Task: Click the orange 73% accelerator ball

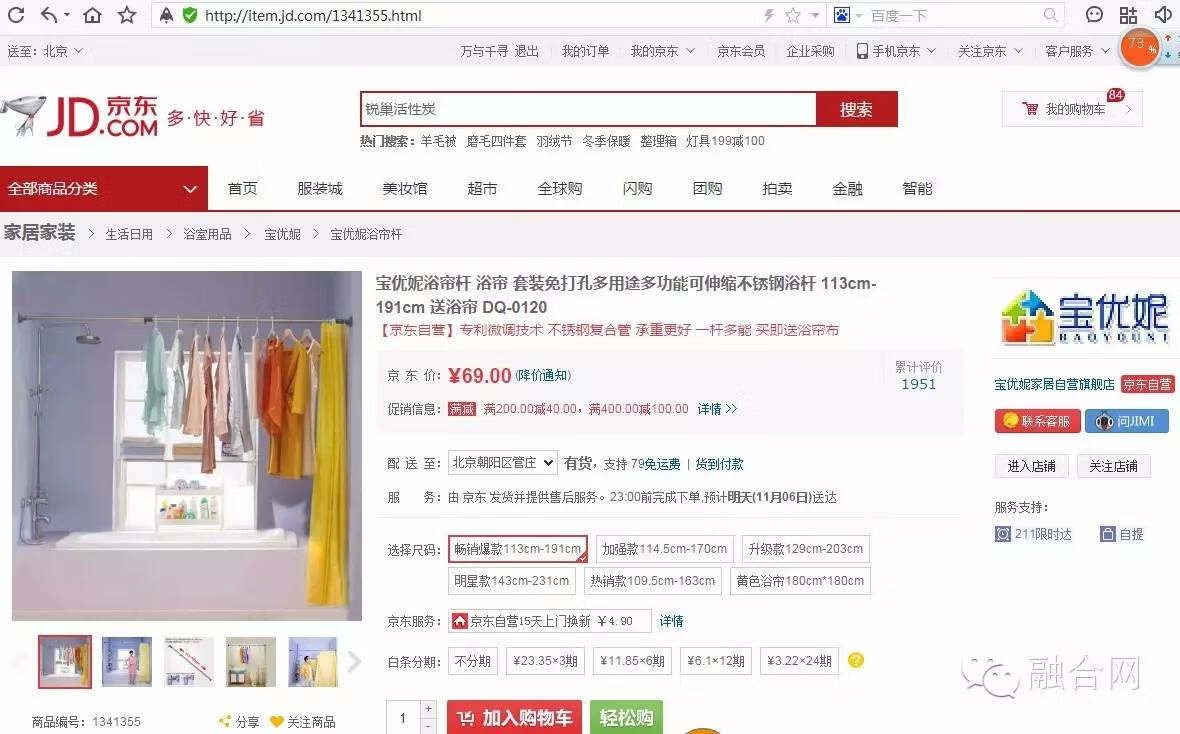Action: [x=1140, y=47]
